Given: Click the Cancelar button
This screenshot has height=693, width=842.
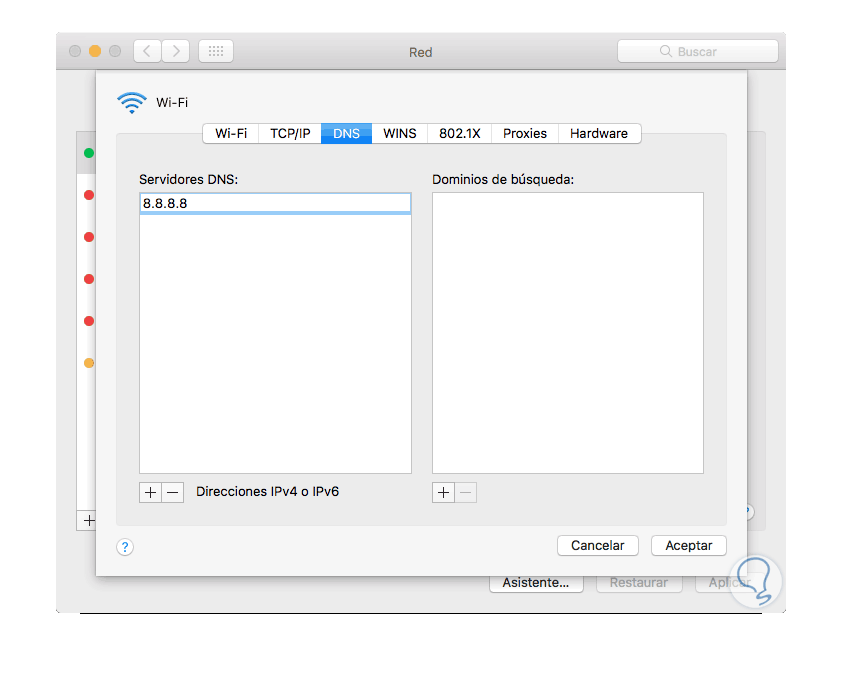Looking at the screenshot, I should 598,545.
